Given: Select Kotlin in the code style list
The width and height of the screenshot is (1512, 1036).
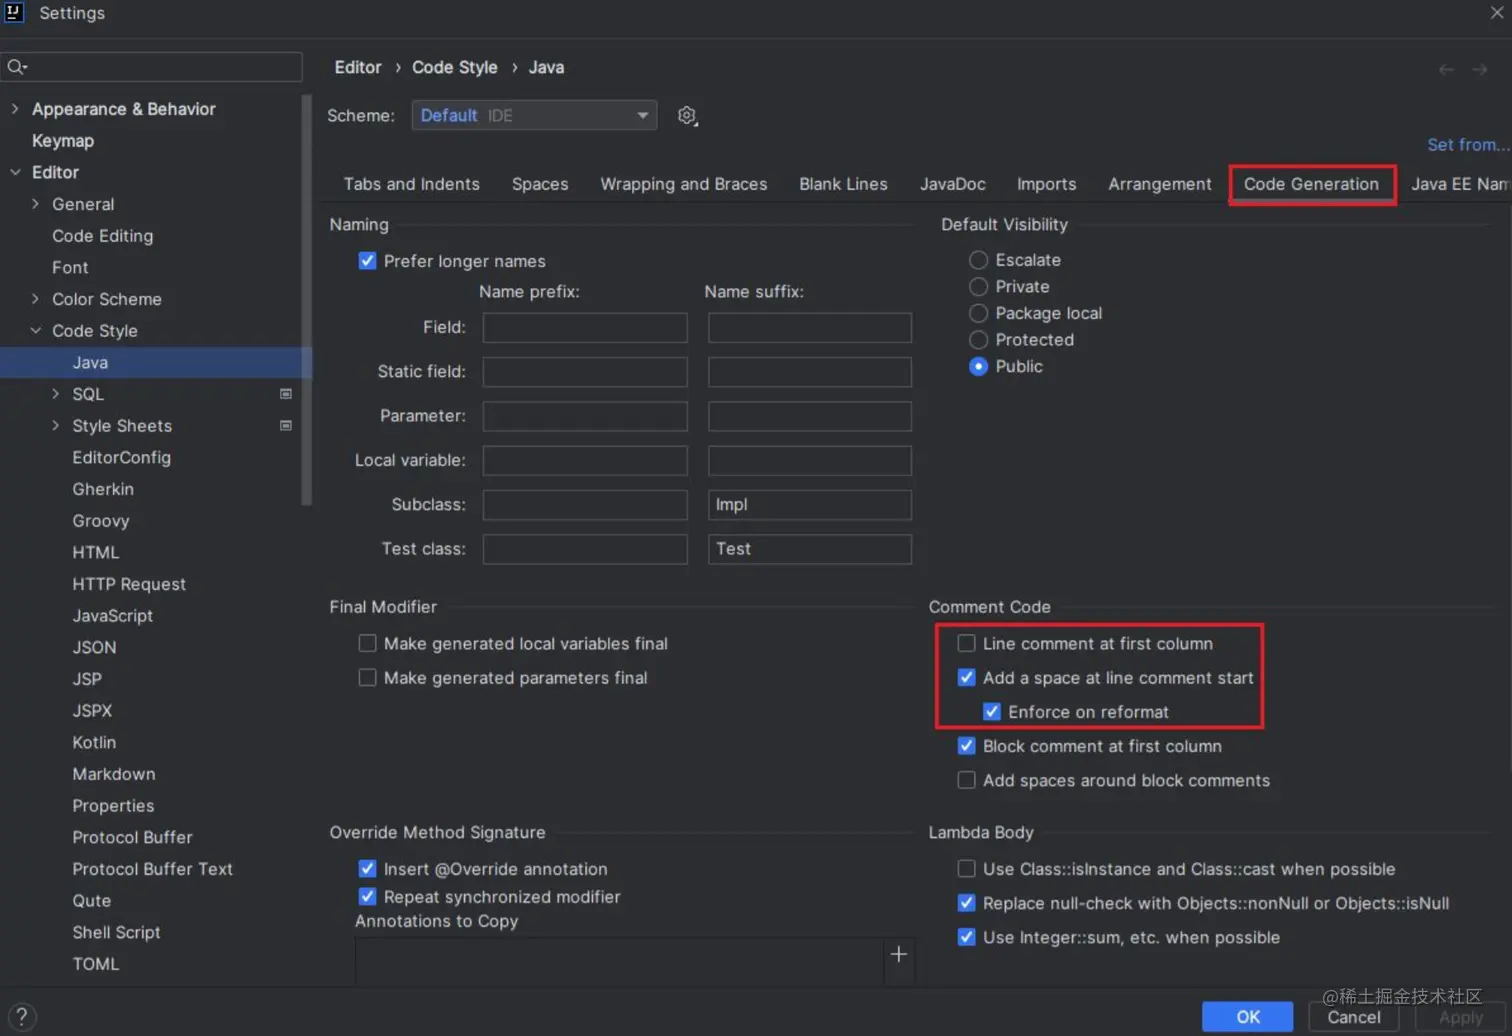Looking at the screenshot, I should (94, 743).
